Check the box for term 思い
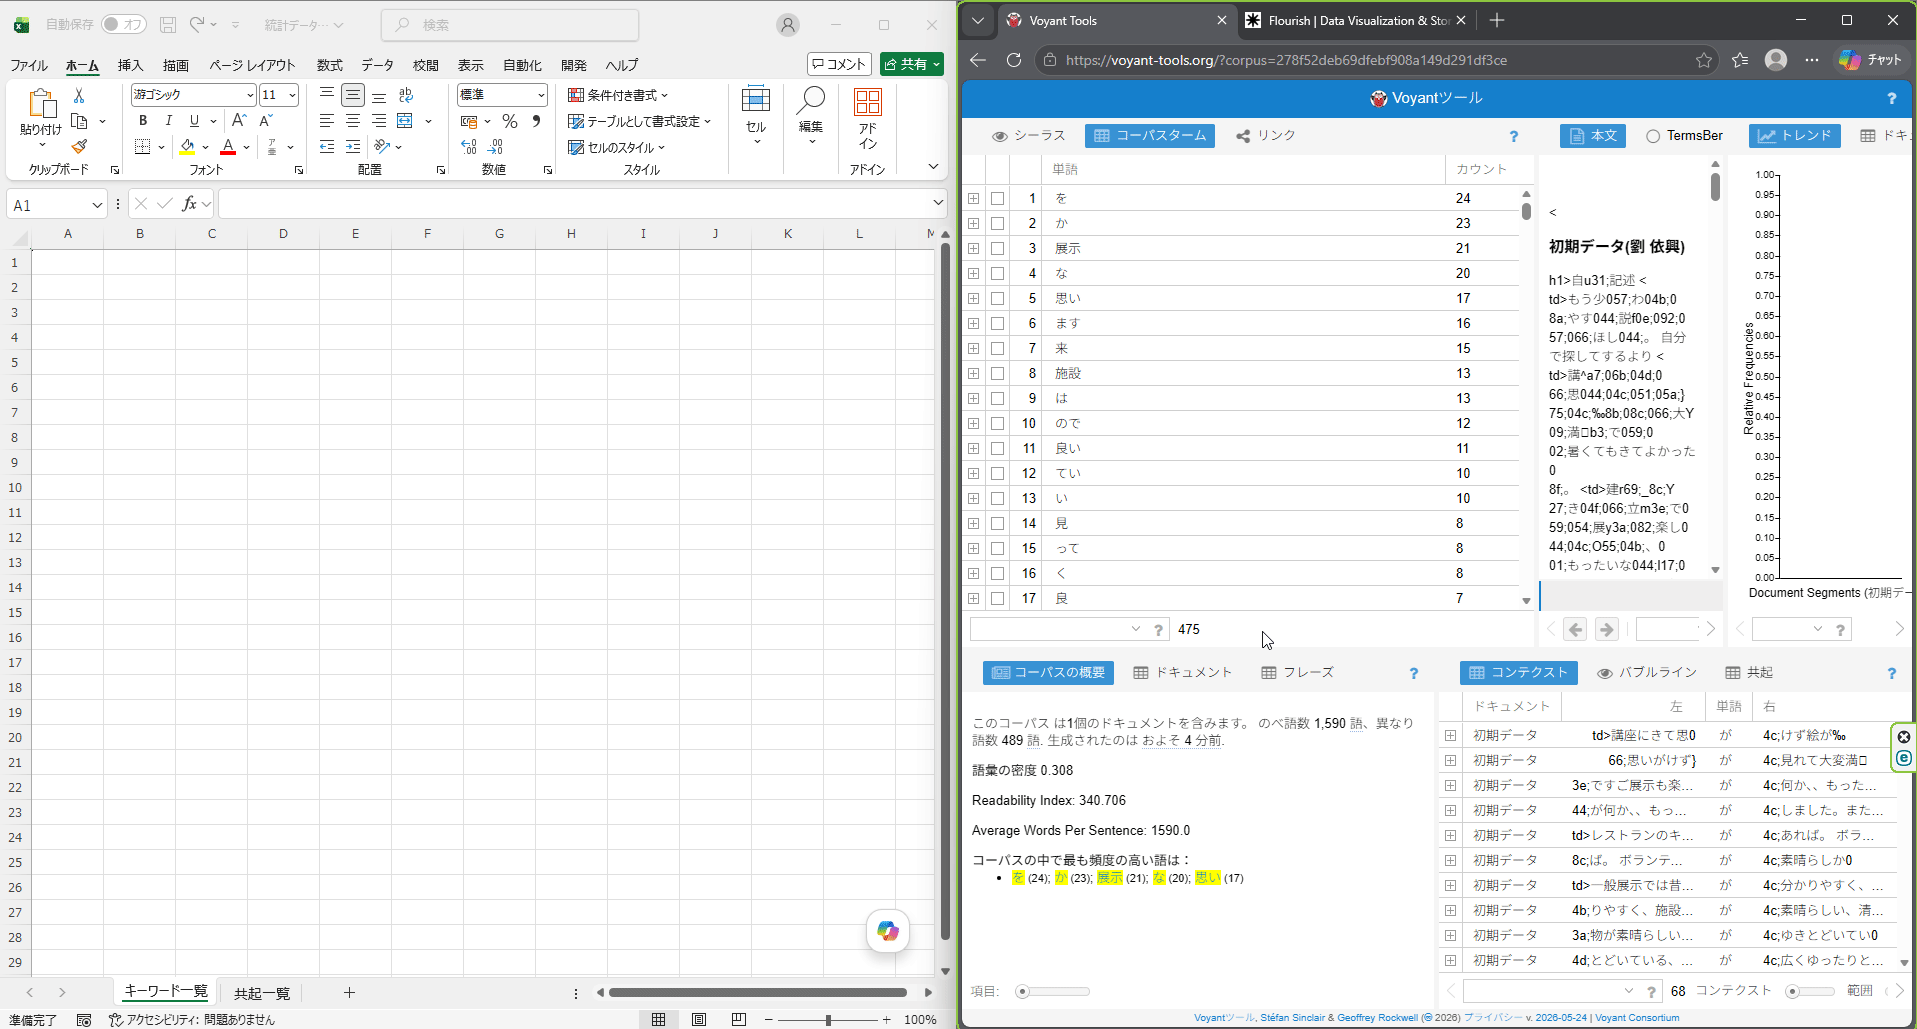Image resolution: width=1917 pixels, height=1029 pixels. pos(998,298)
